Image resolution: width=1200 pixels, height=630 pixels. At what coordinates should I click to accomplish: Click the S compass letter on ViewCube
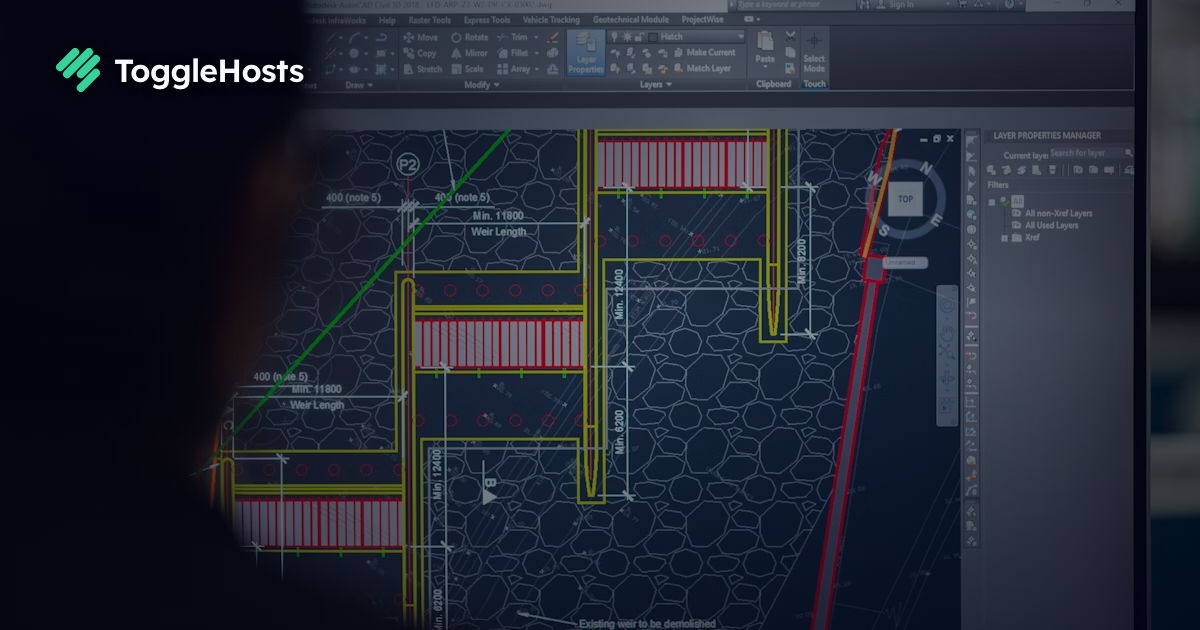[885, 229]
